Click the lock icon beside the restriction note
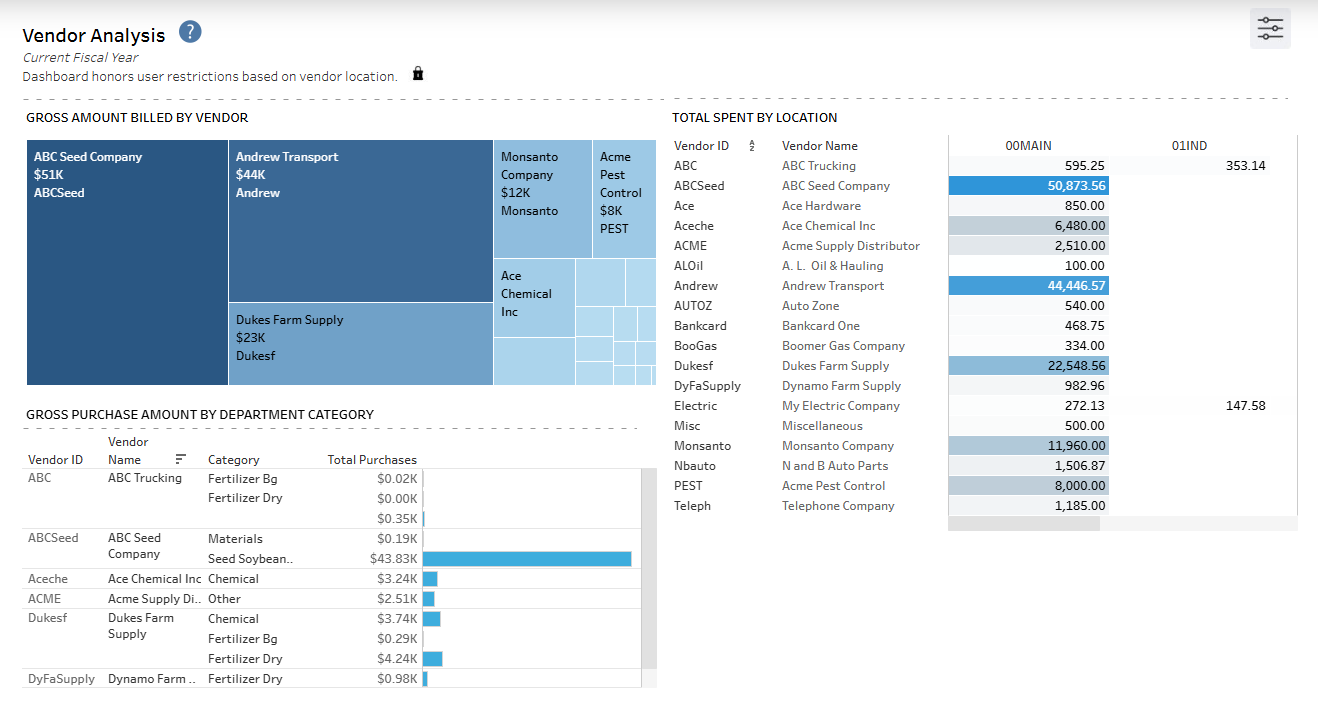The height and width of the screenshot is (704, 1318). pyautogui.click(x=418, y=74)
